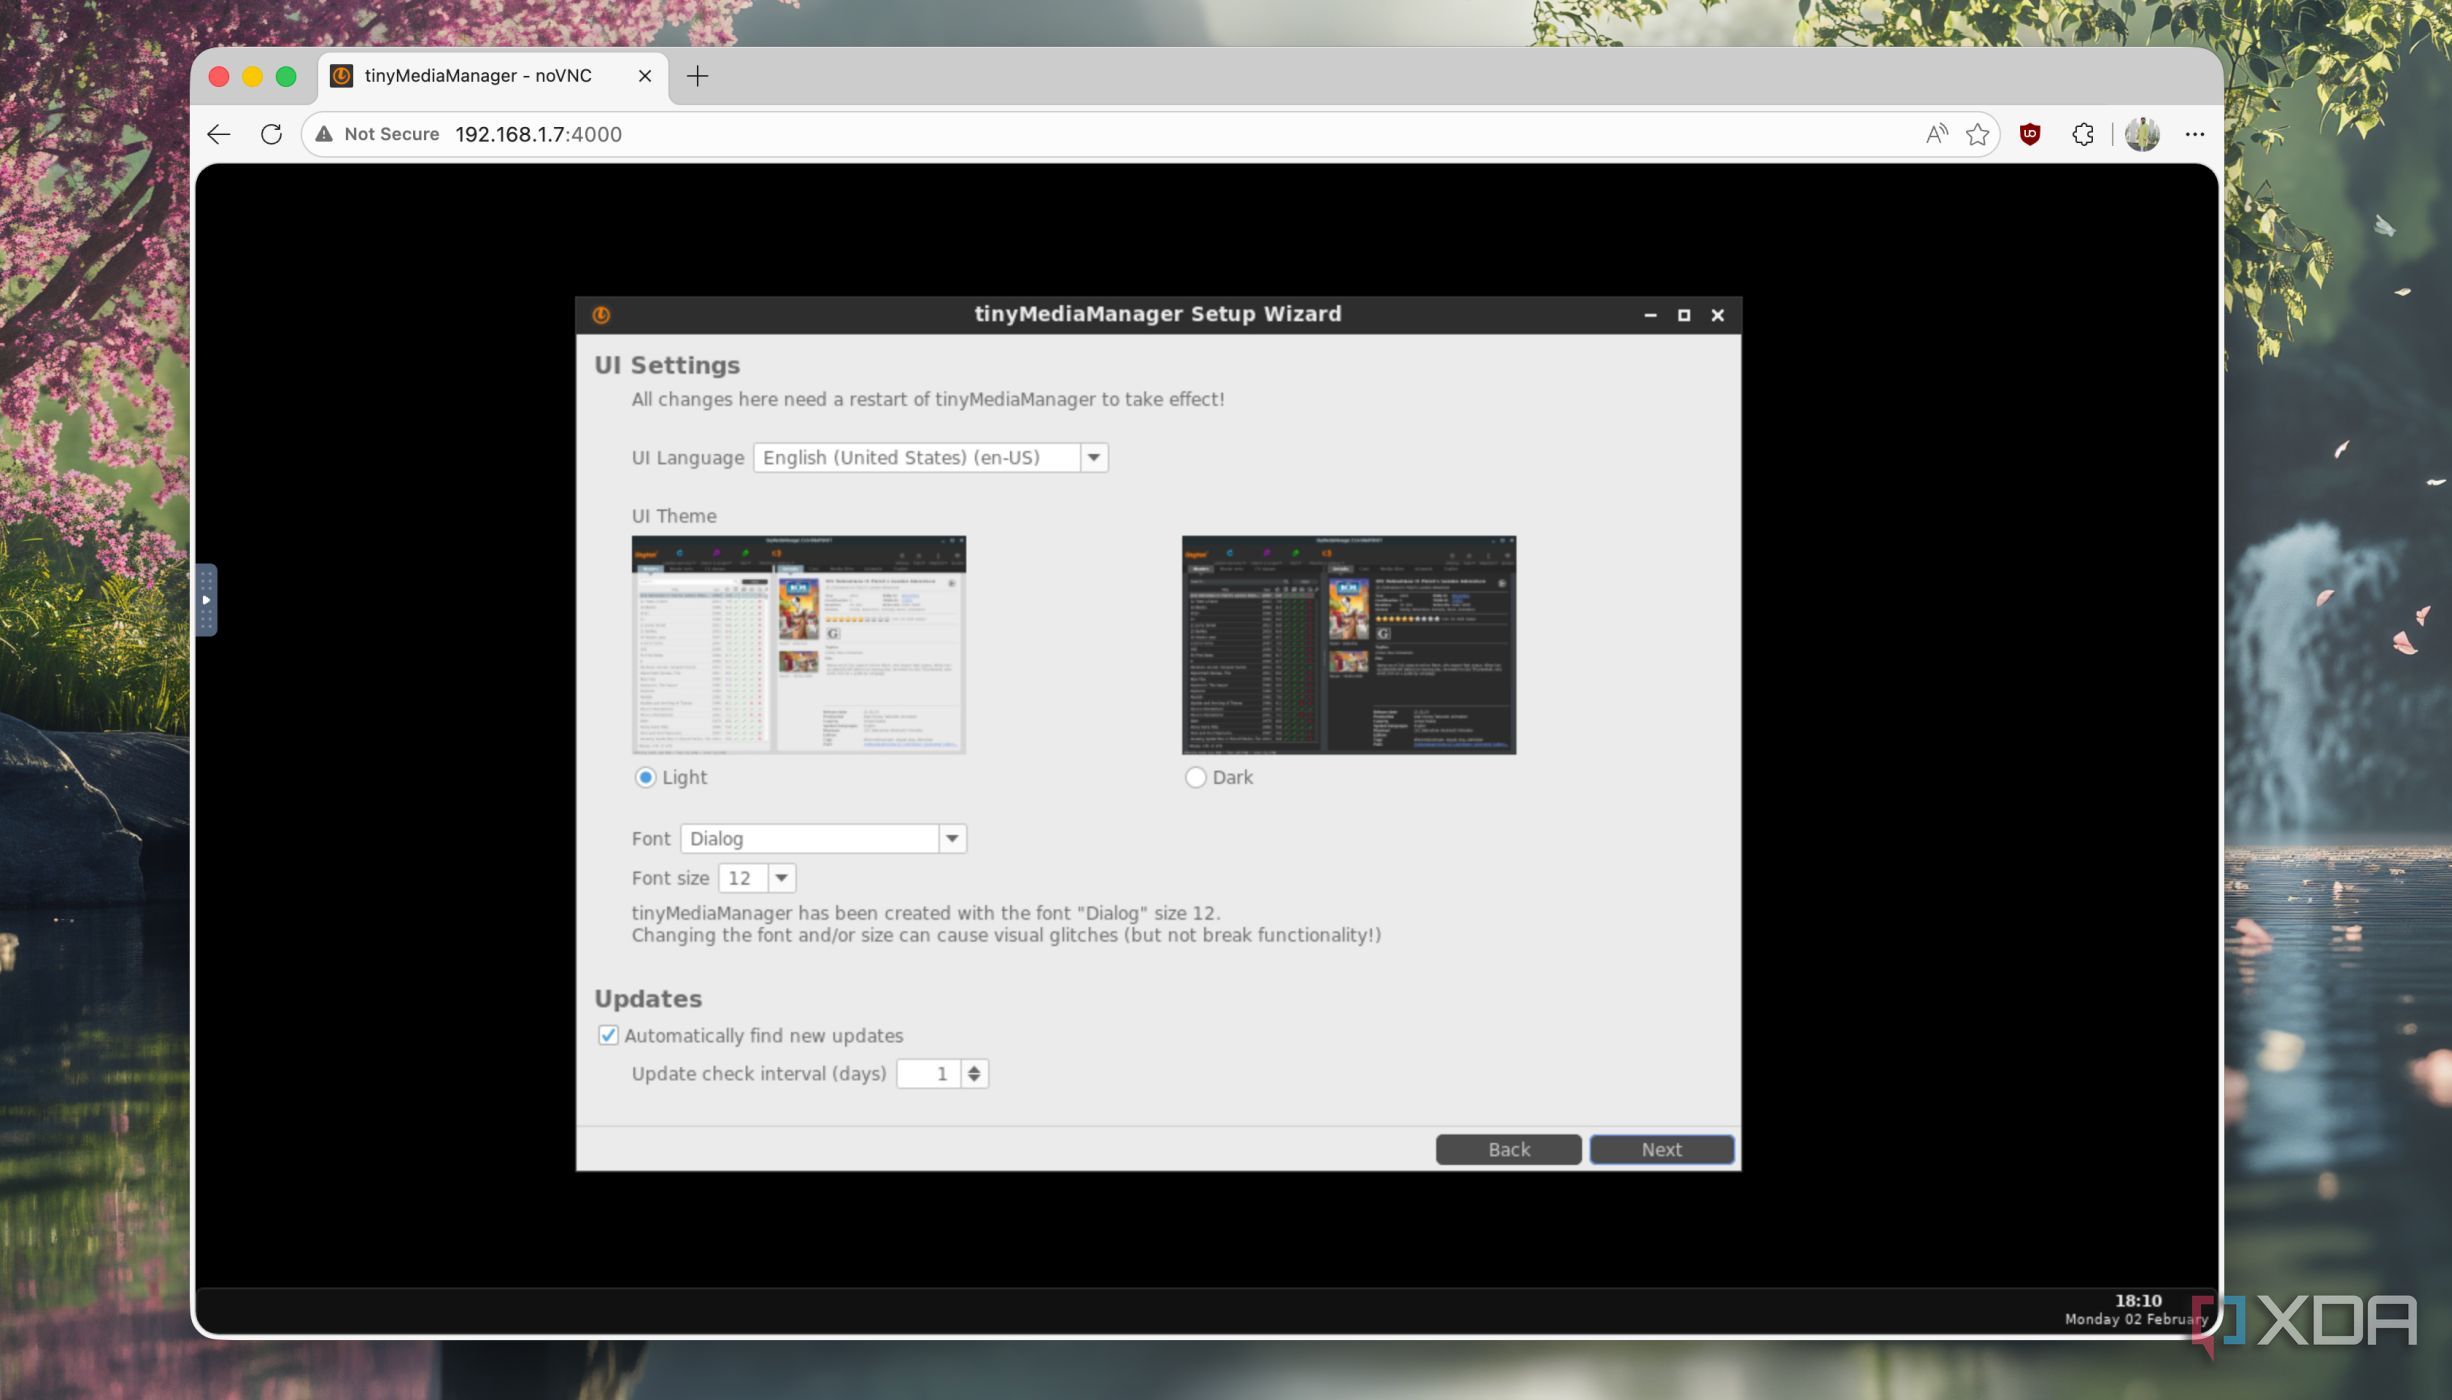Click the browser profile avatar

[2141, 134]
